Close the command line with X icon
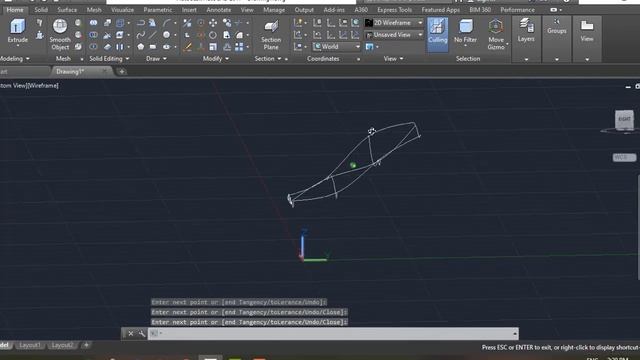This screenshot has width=640, height=360. click(x=131, y=333)
